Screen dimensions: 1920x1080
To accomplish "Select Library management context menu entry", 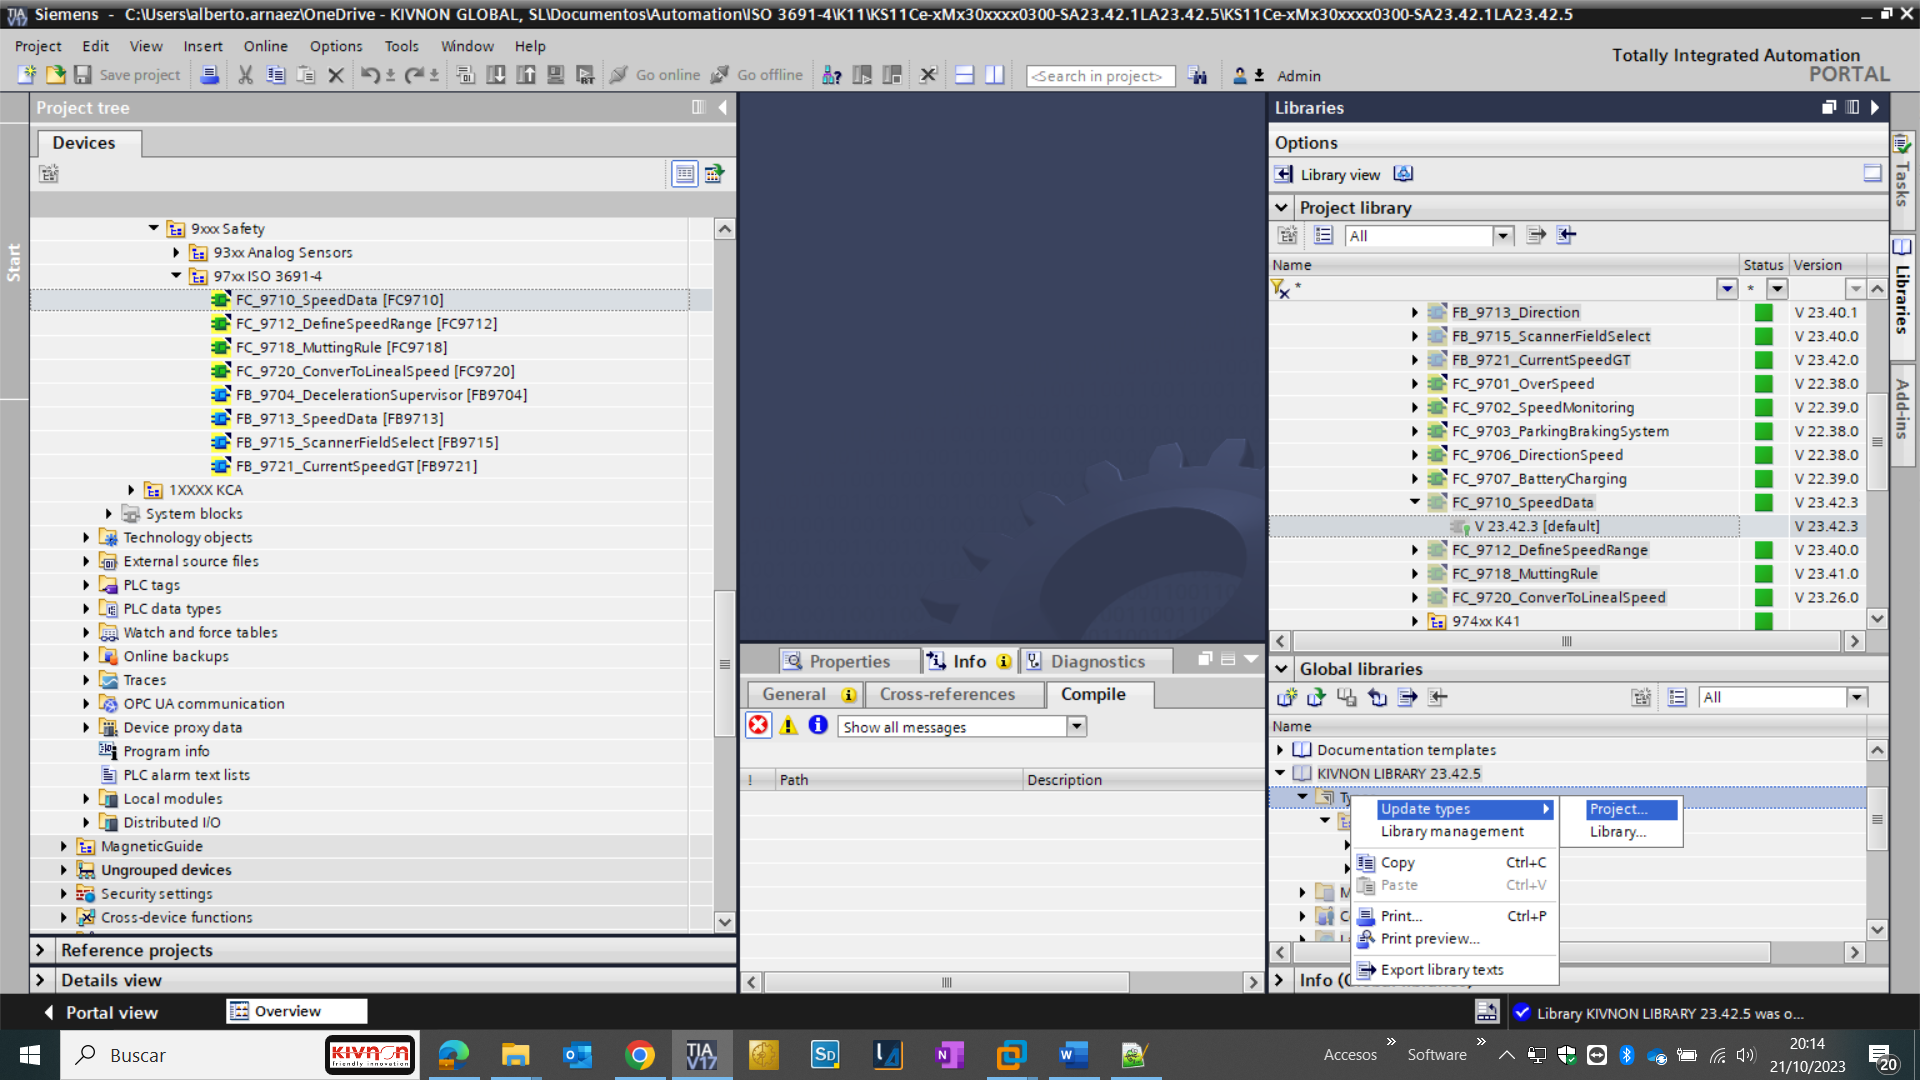I will [1452, 832].
